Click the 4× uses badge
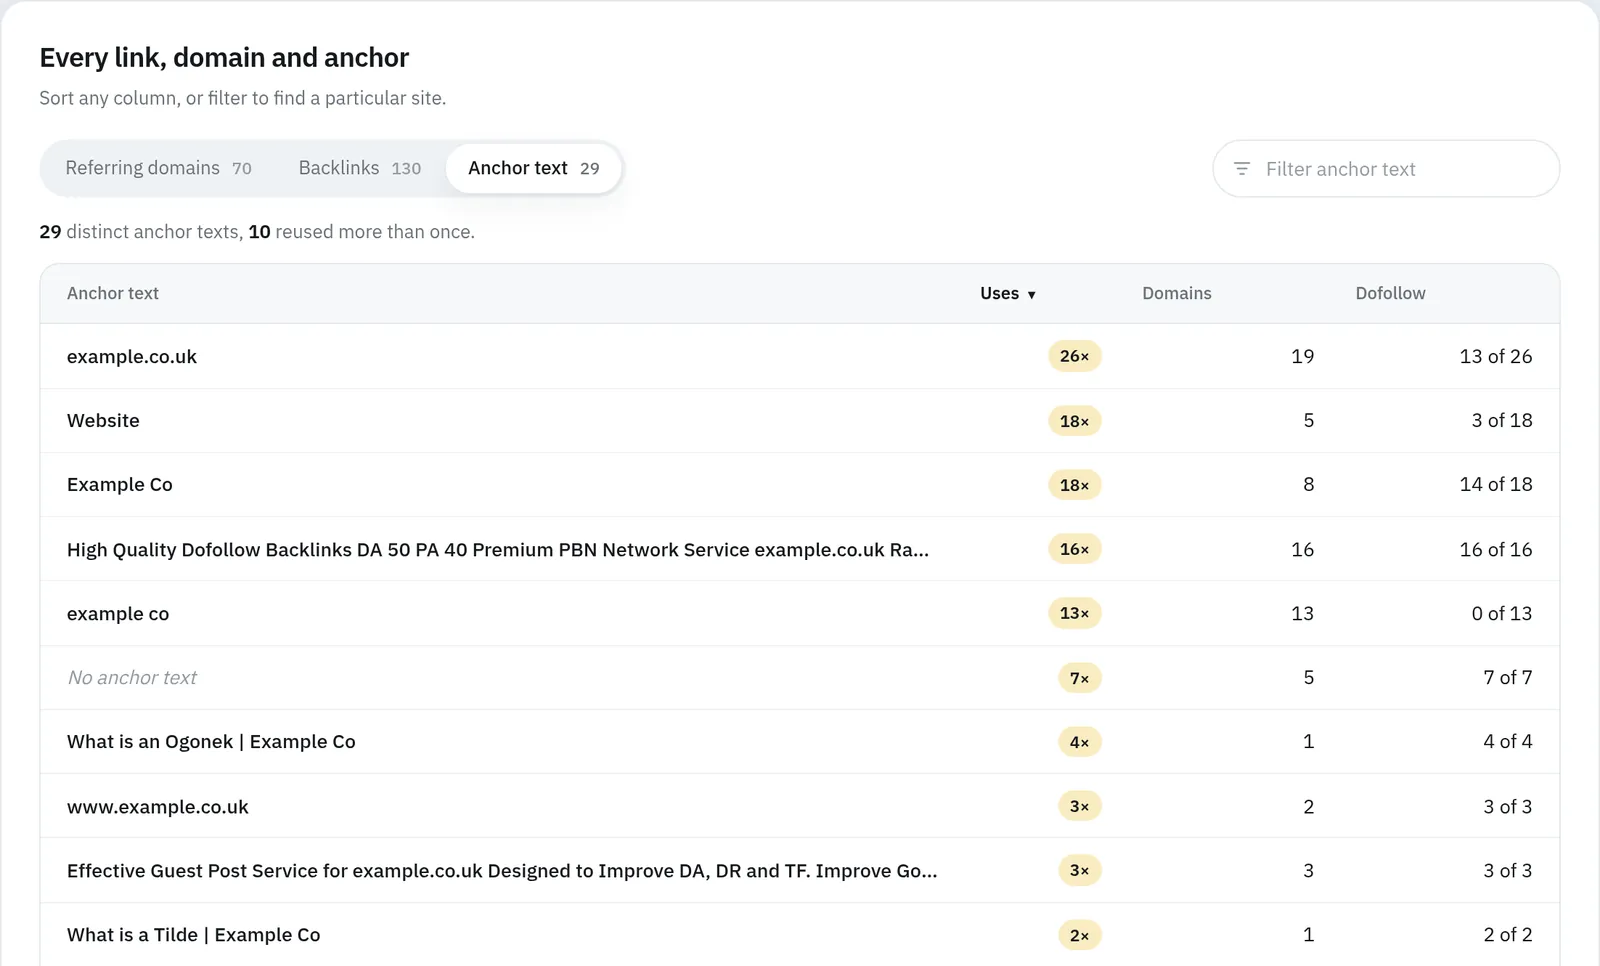This screenshot has height=966, width=1600. tap(1080, 742)
